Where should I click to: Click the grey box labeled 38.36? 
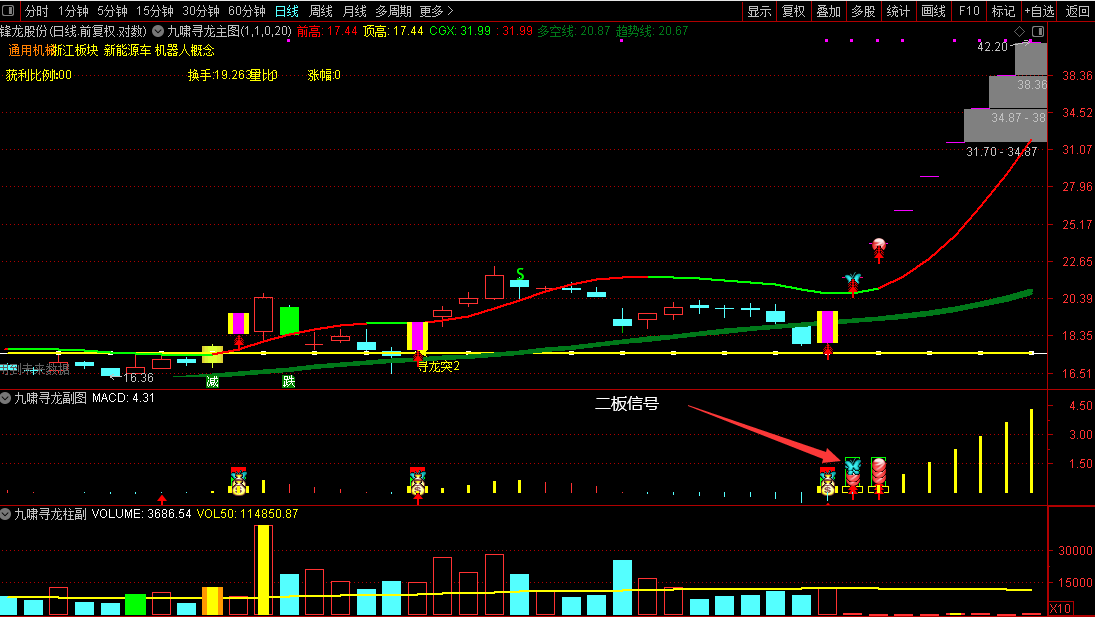(x=1018, y=91)
